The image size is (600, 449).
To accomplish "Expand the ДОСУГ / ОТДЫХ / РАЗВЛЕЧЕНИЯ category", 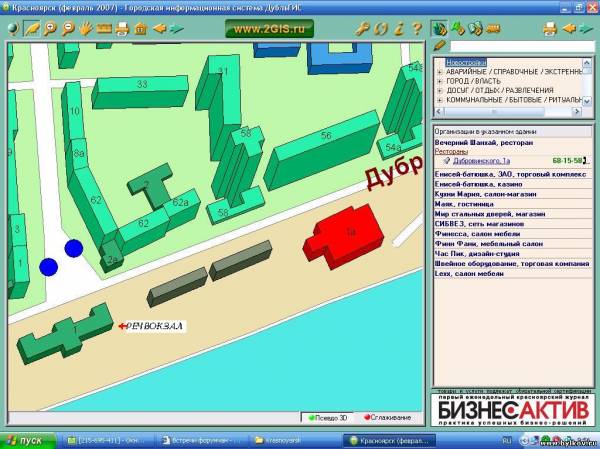I will (440, 90).
